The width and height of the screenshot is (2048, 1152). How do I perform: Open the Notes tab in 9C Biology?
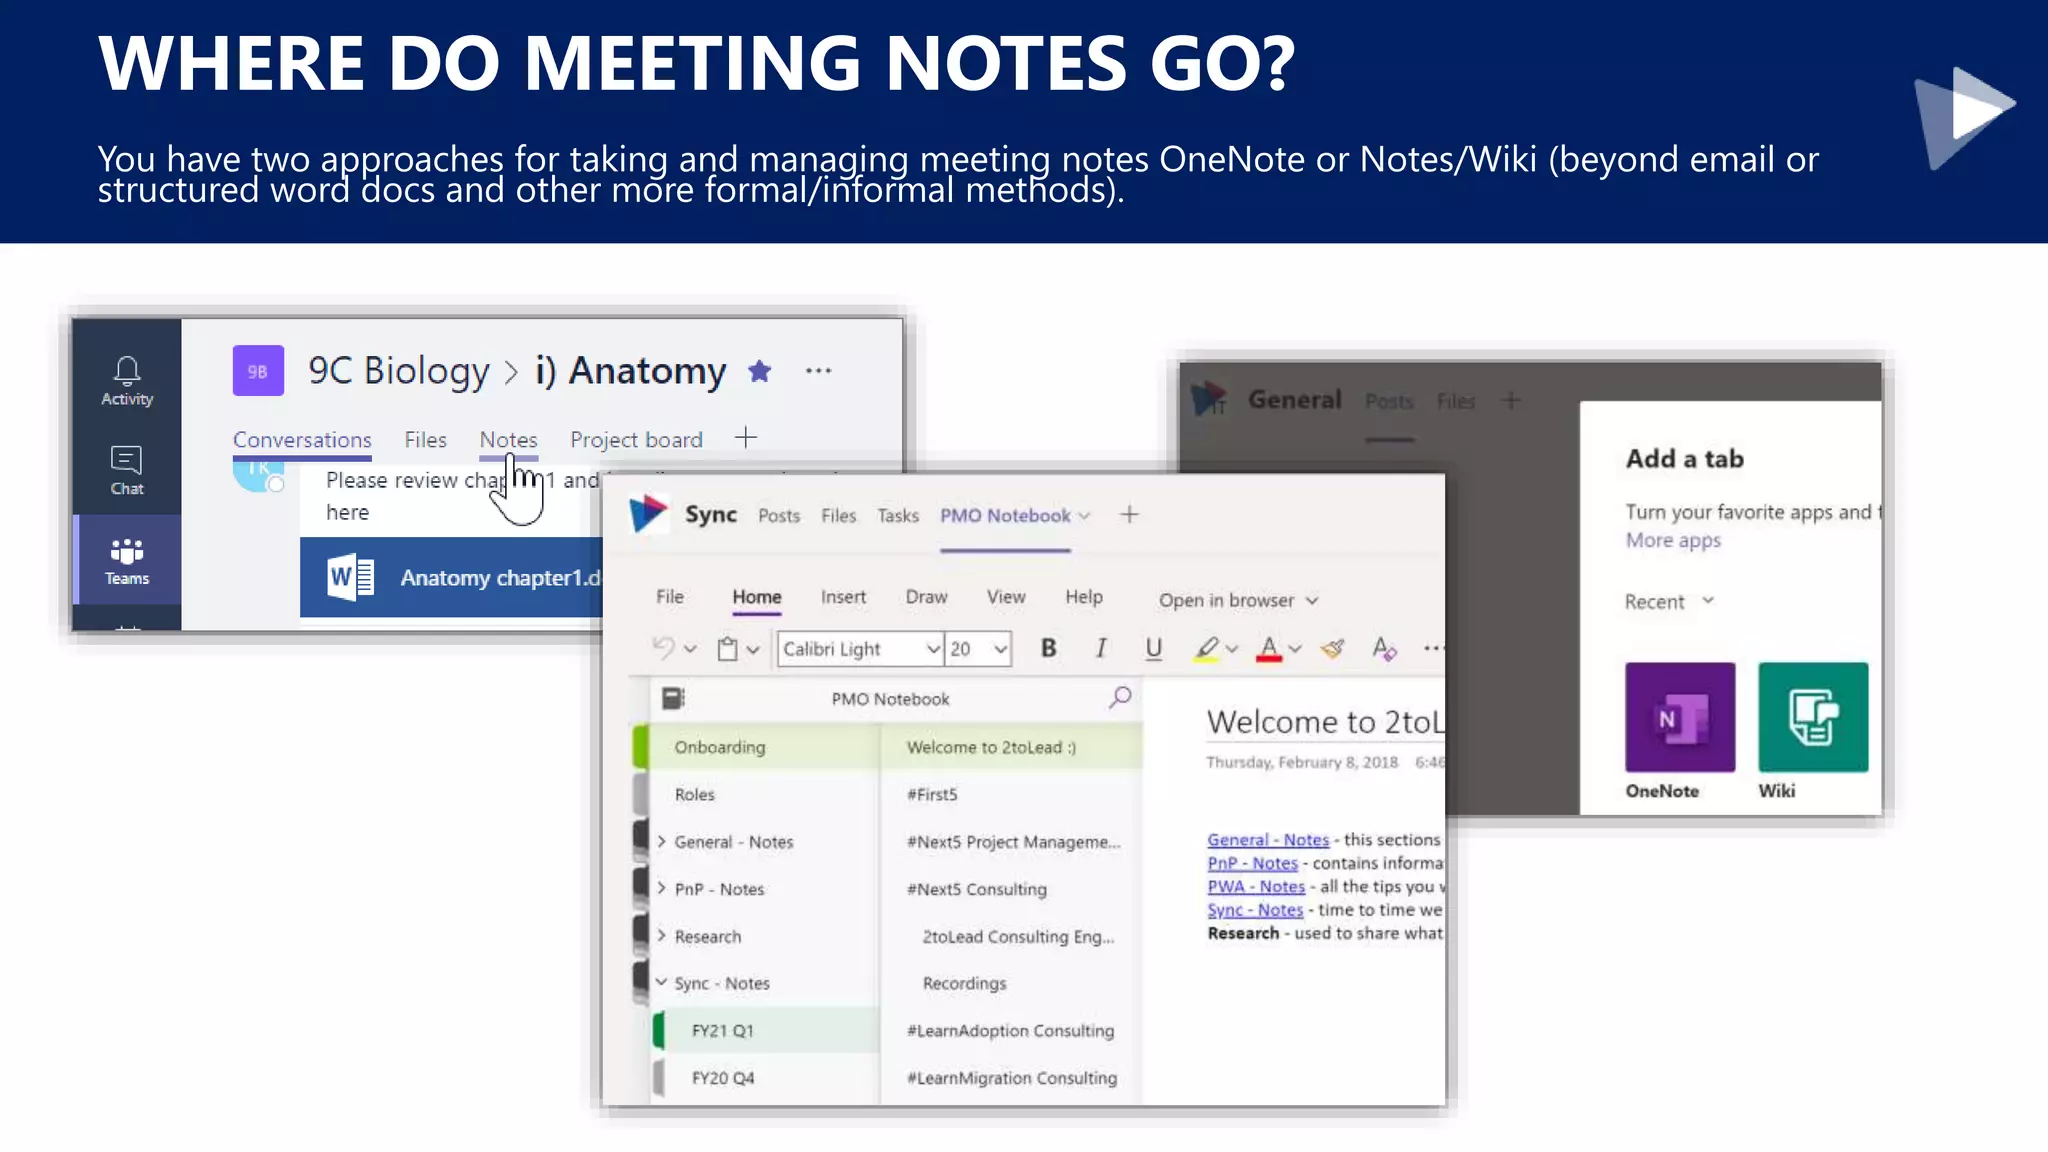tap(508, 440)
